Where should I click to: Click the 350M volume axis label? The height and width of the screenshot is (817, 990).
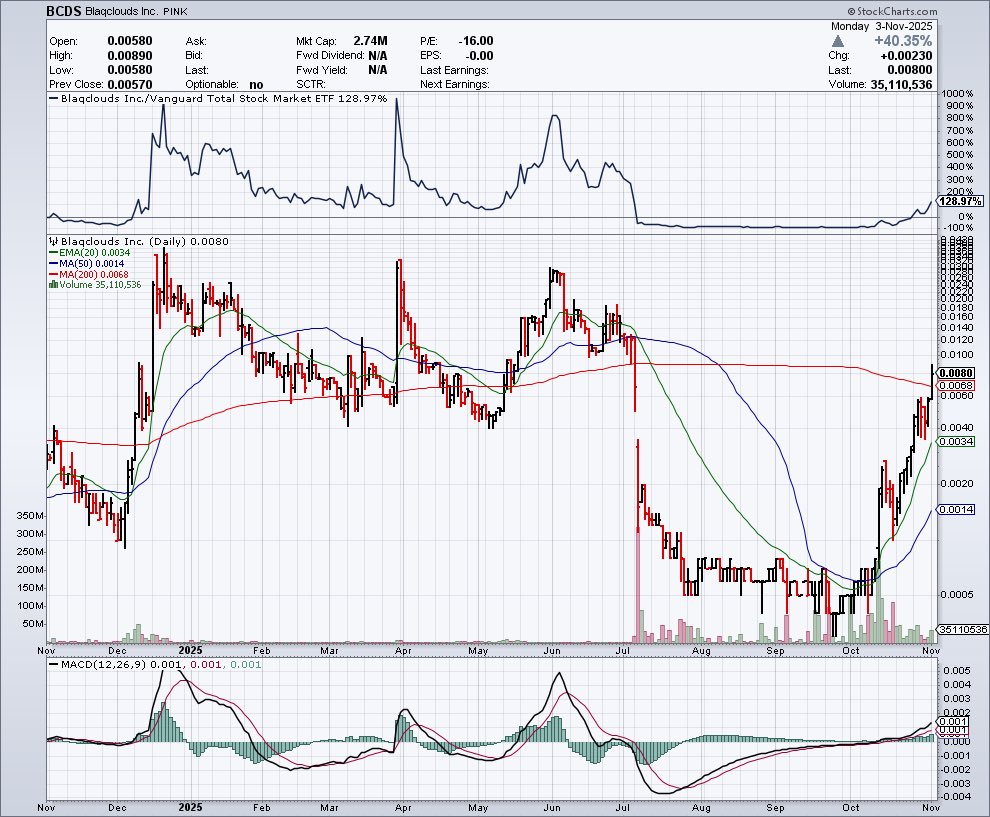click(30, 516)
